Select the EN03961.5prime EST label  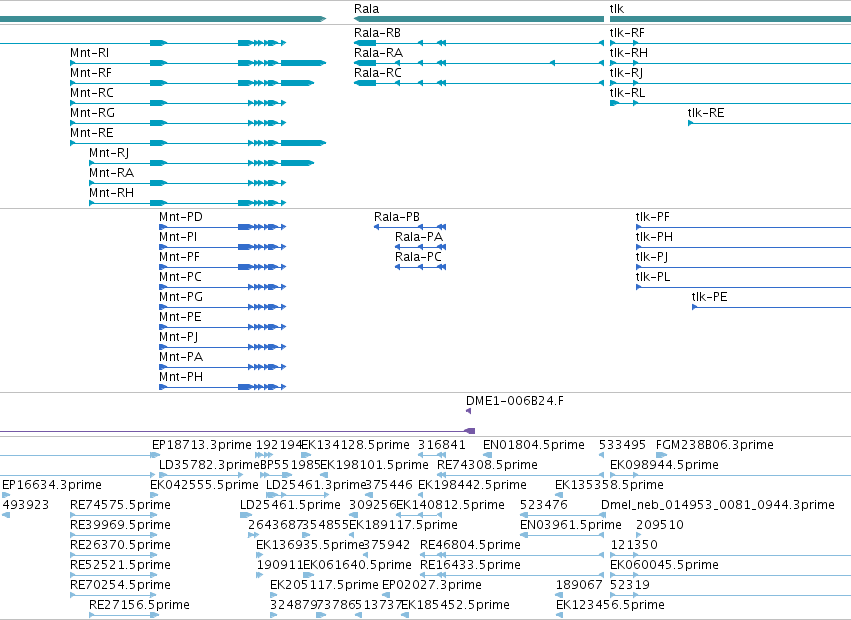coord(571,525)
